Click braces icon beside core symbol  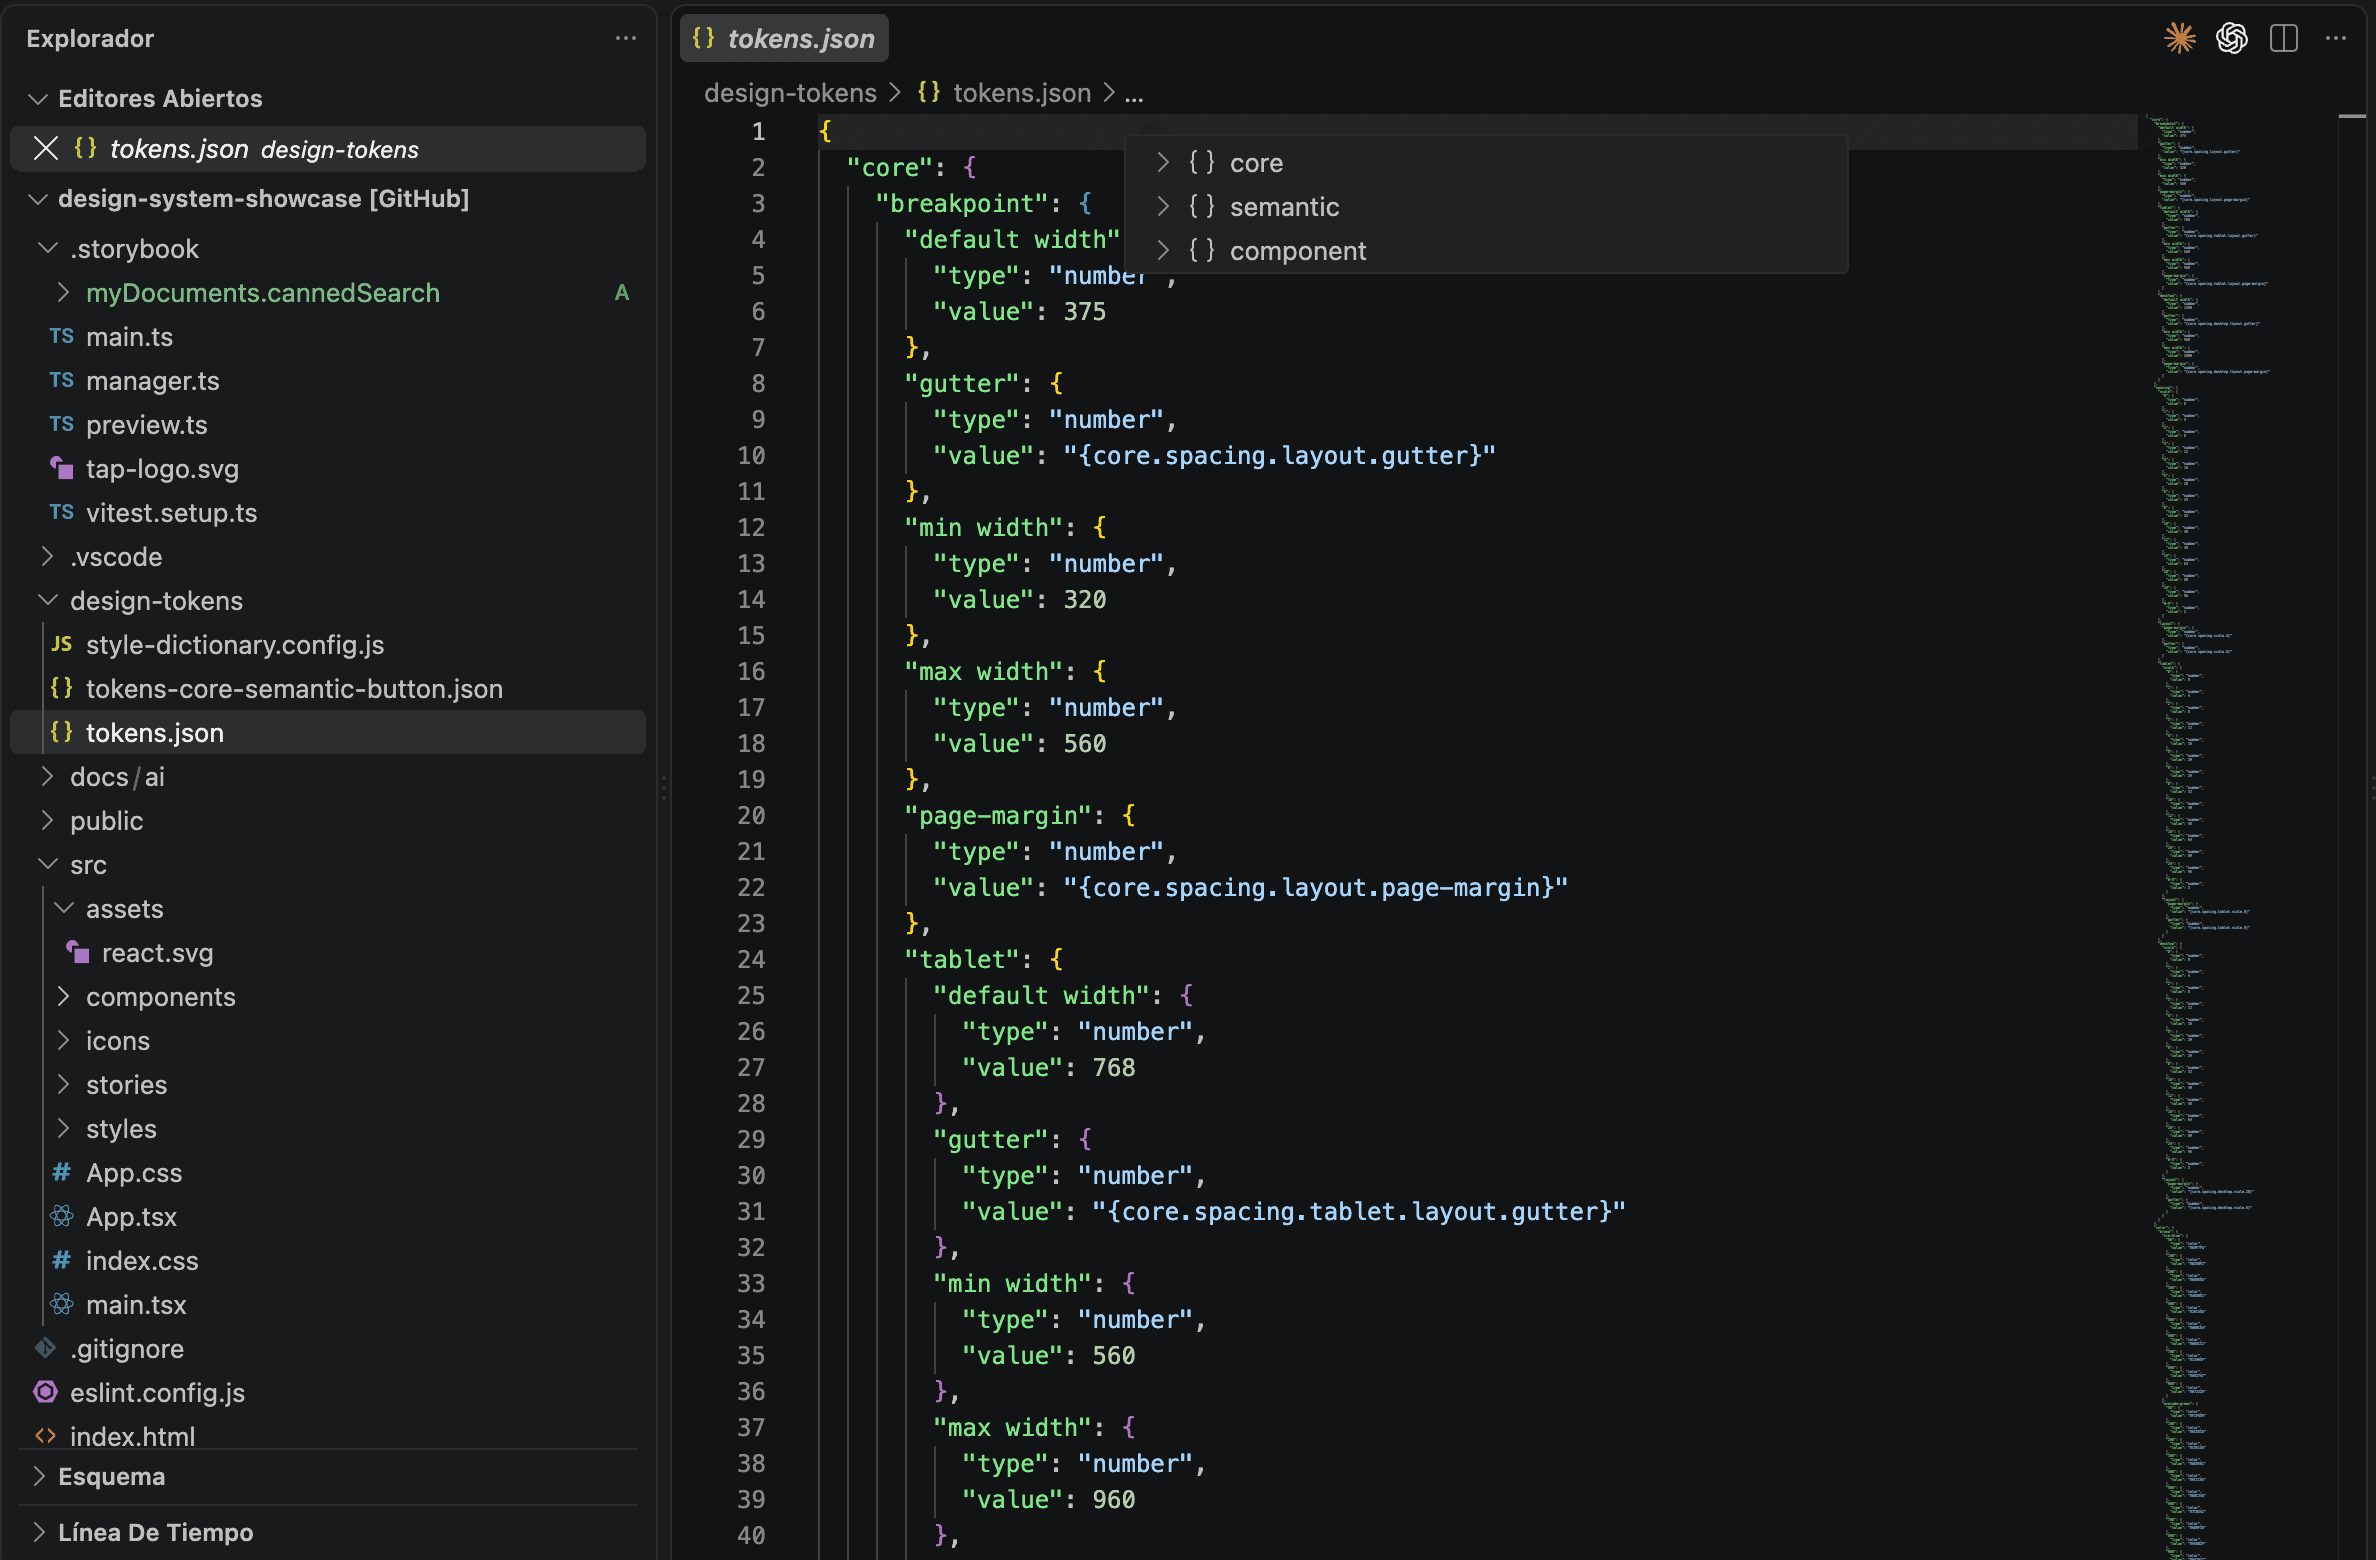tap(1202, 162)
